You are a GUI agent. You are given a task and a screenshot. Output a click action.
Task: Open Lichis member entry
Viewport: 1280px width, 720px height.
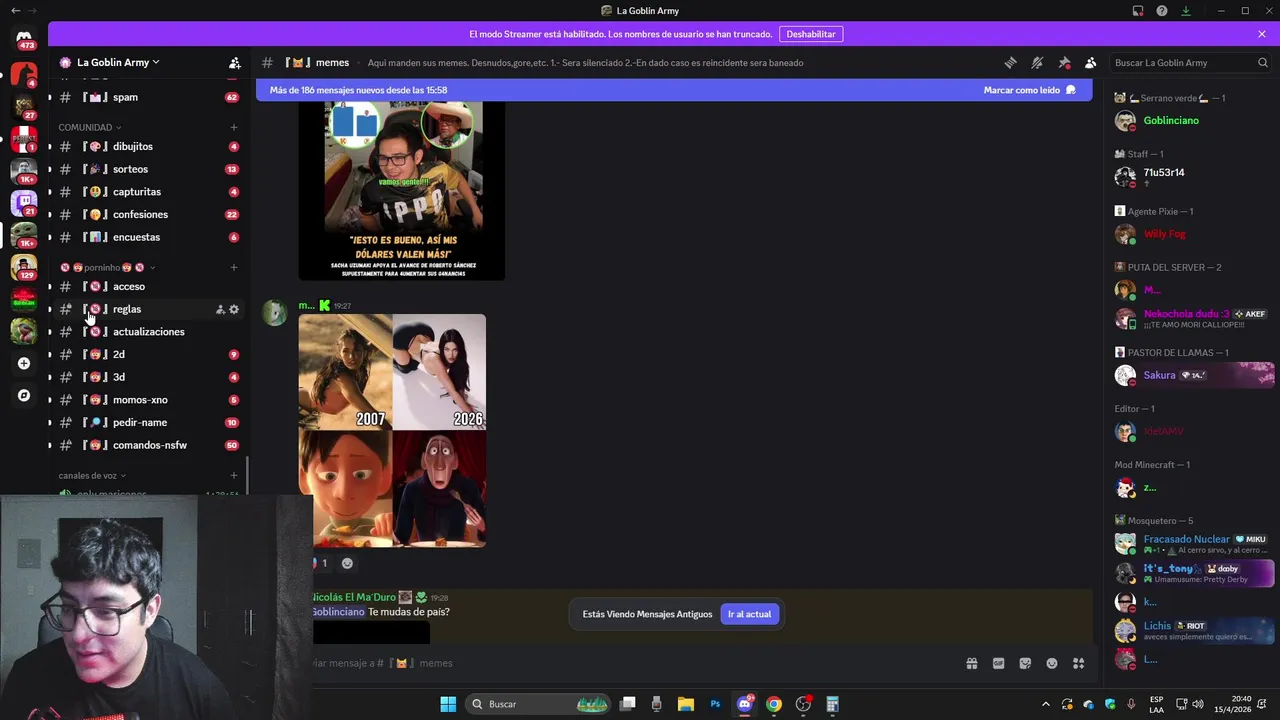1192,630
